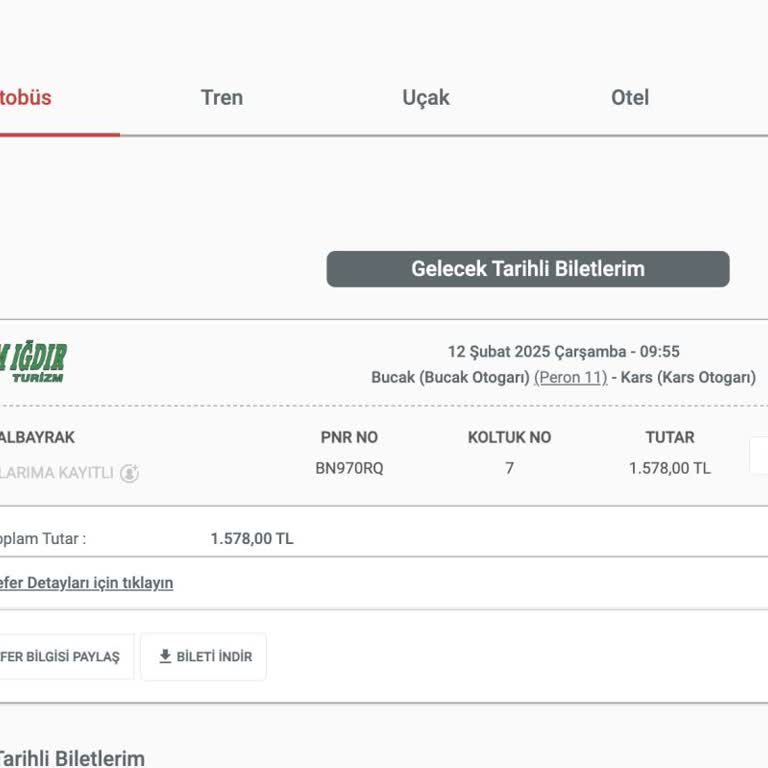Select the Otobüs tab
768x768 pixels.
click(25, 97)
